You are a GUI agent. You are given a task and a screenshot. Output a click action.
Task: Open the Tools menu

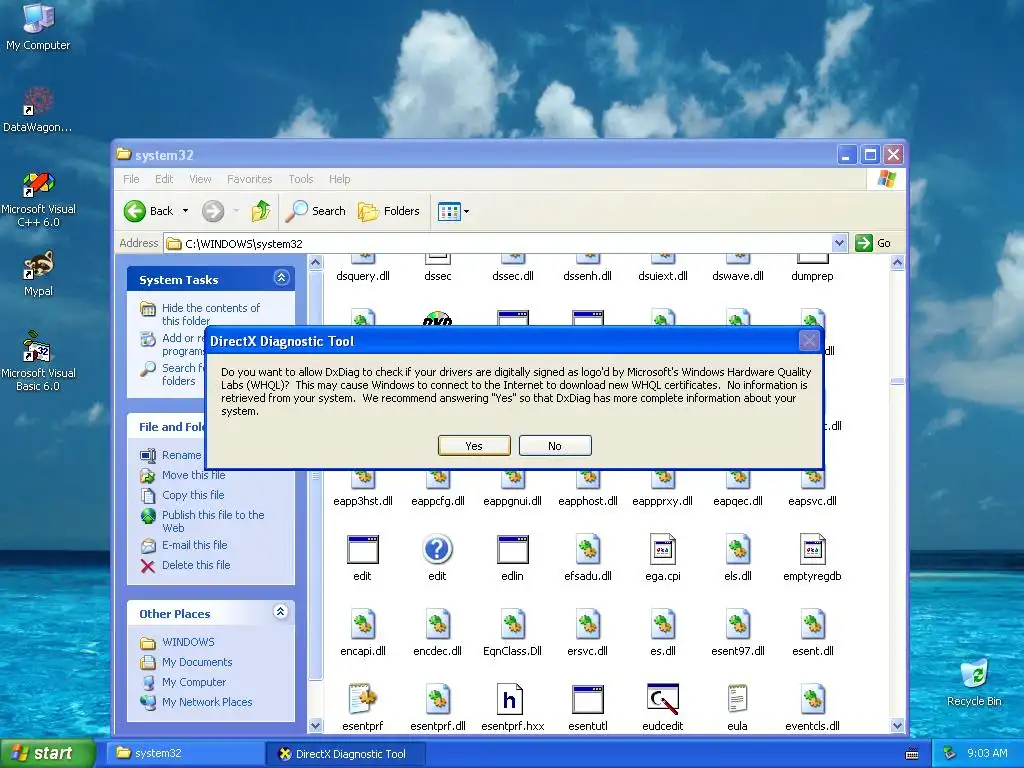coord(301,179)
